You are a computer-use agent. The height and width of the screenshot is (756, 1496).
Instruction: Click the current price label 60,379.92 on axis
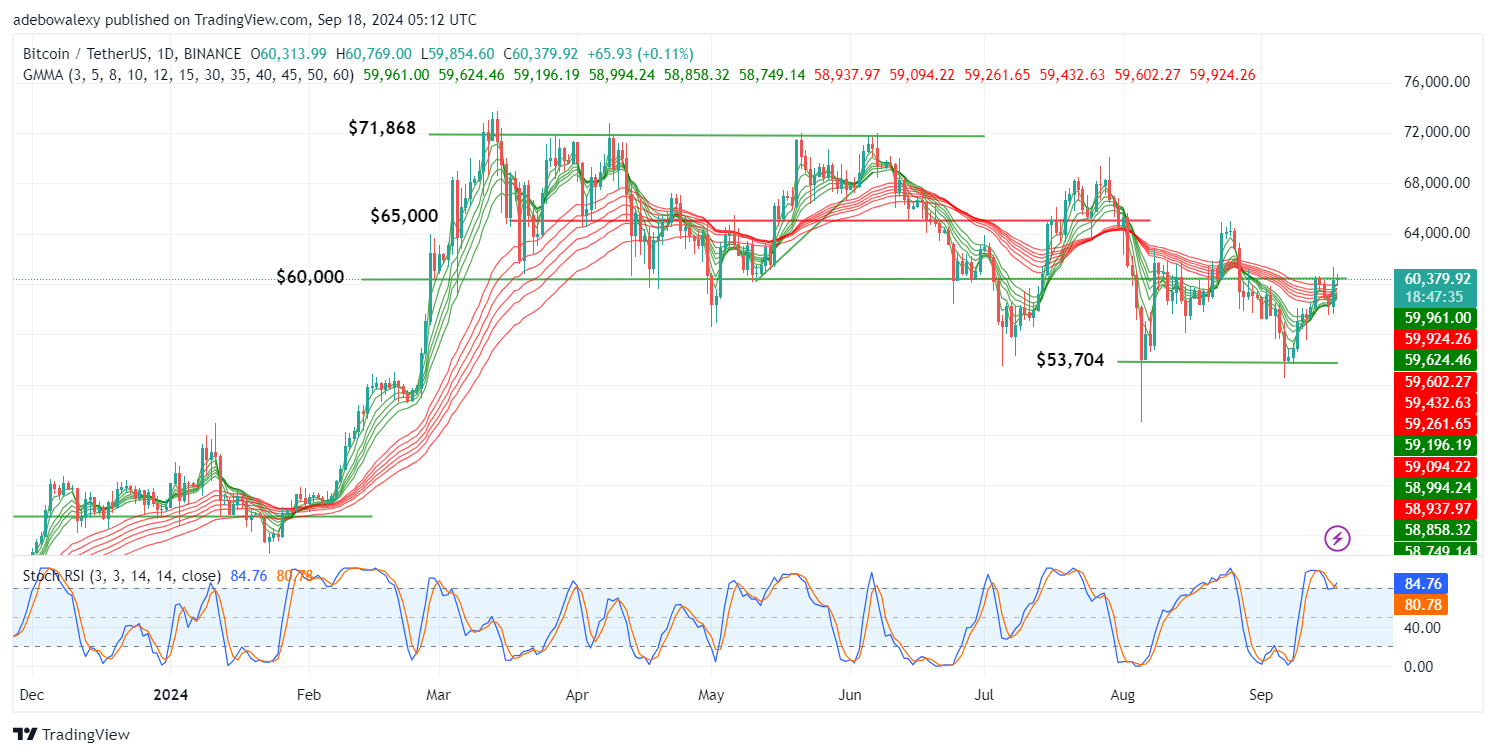click(1436, 279)
